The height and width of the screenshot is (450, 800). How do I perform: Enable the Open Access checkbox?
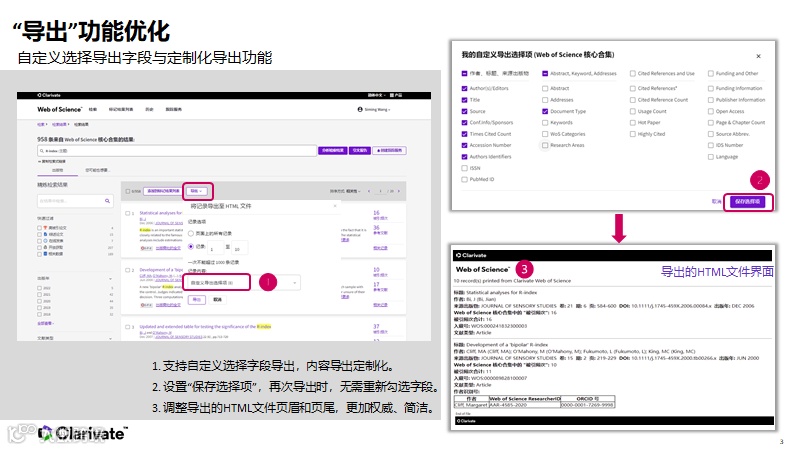click(711, 111)
